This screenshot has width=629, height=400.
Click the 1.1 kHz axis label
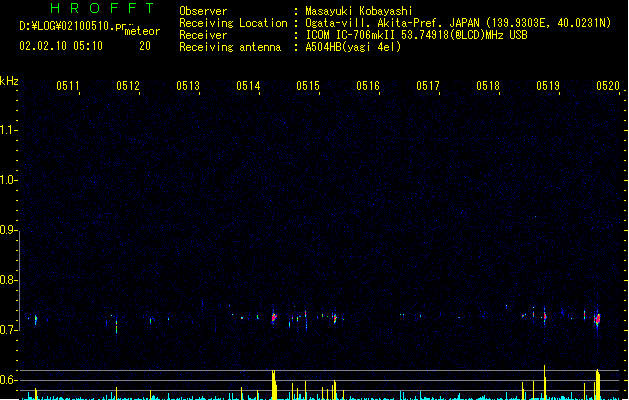click(8, 130)
